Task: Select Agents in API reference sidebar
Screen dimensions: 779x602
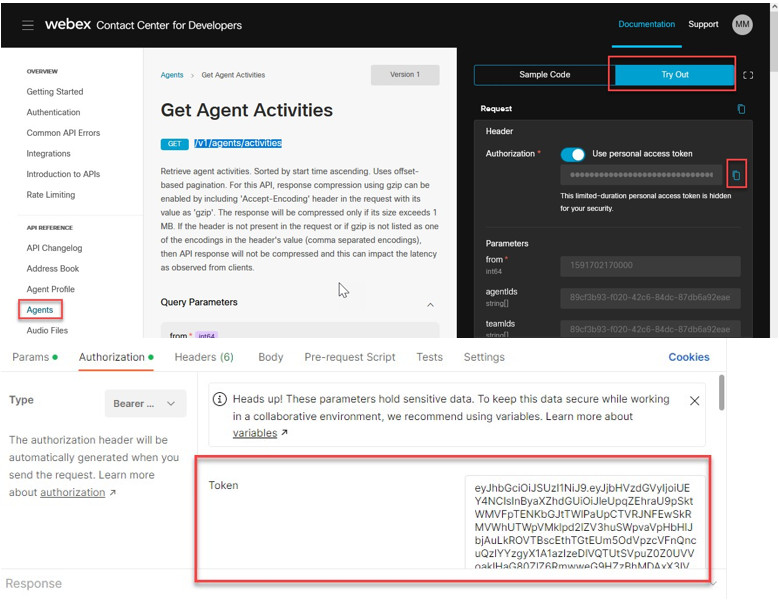Action: (40, 310)
